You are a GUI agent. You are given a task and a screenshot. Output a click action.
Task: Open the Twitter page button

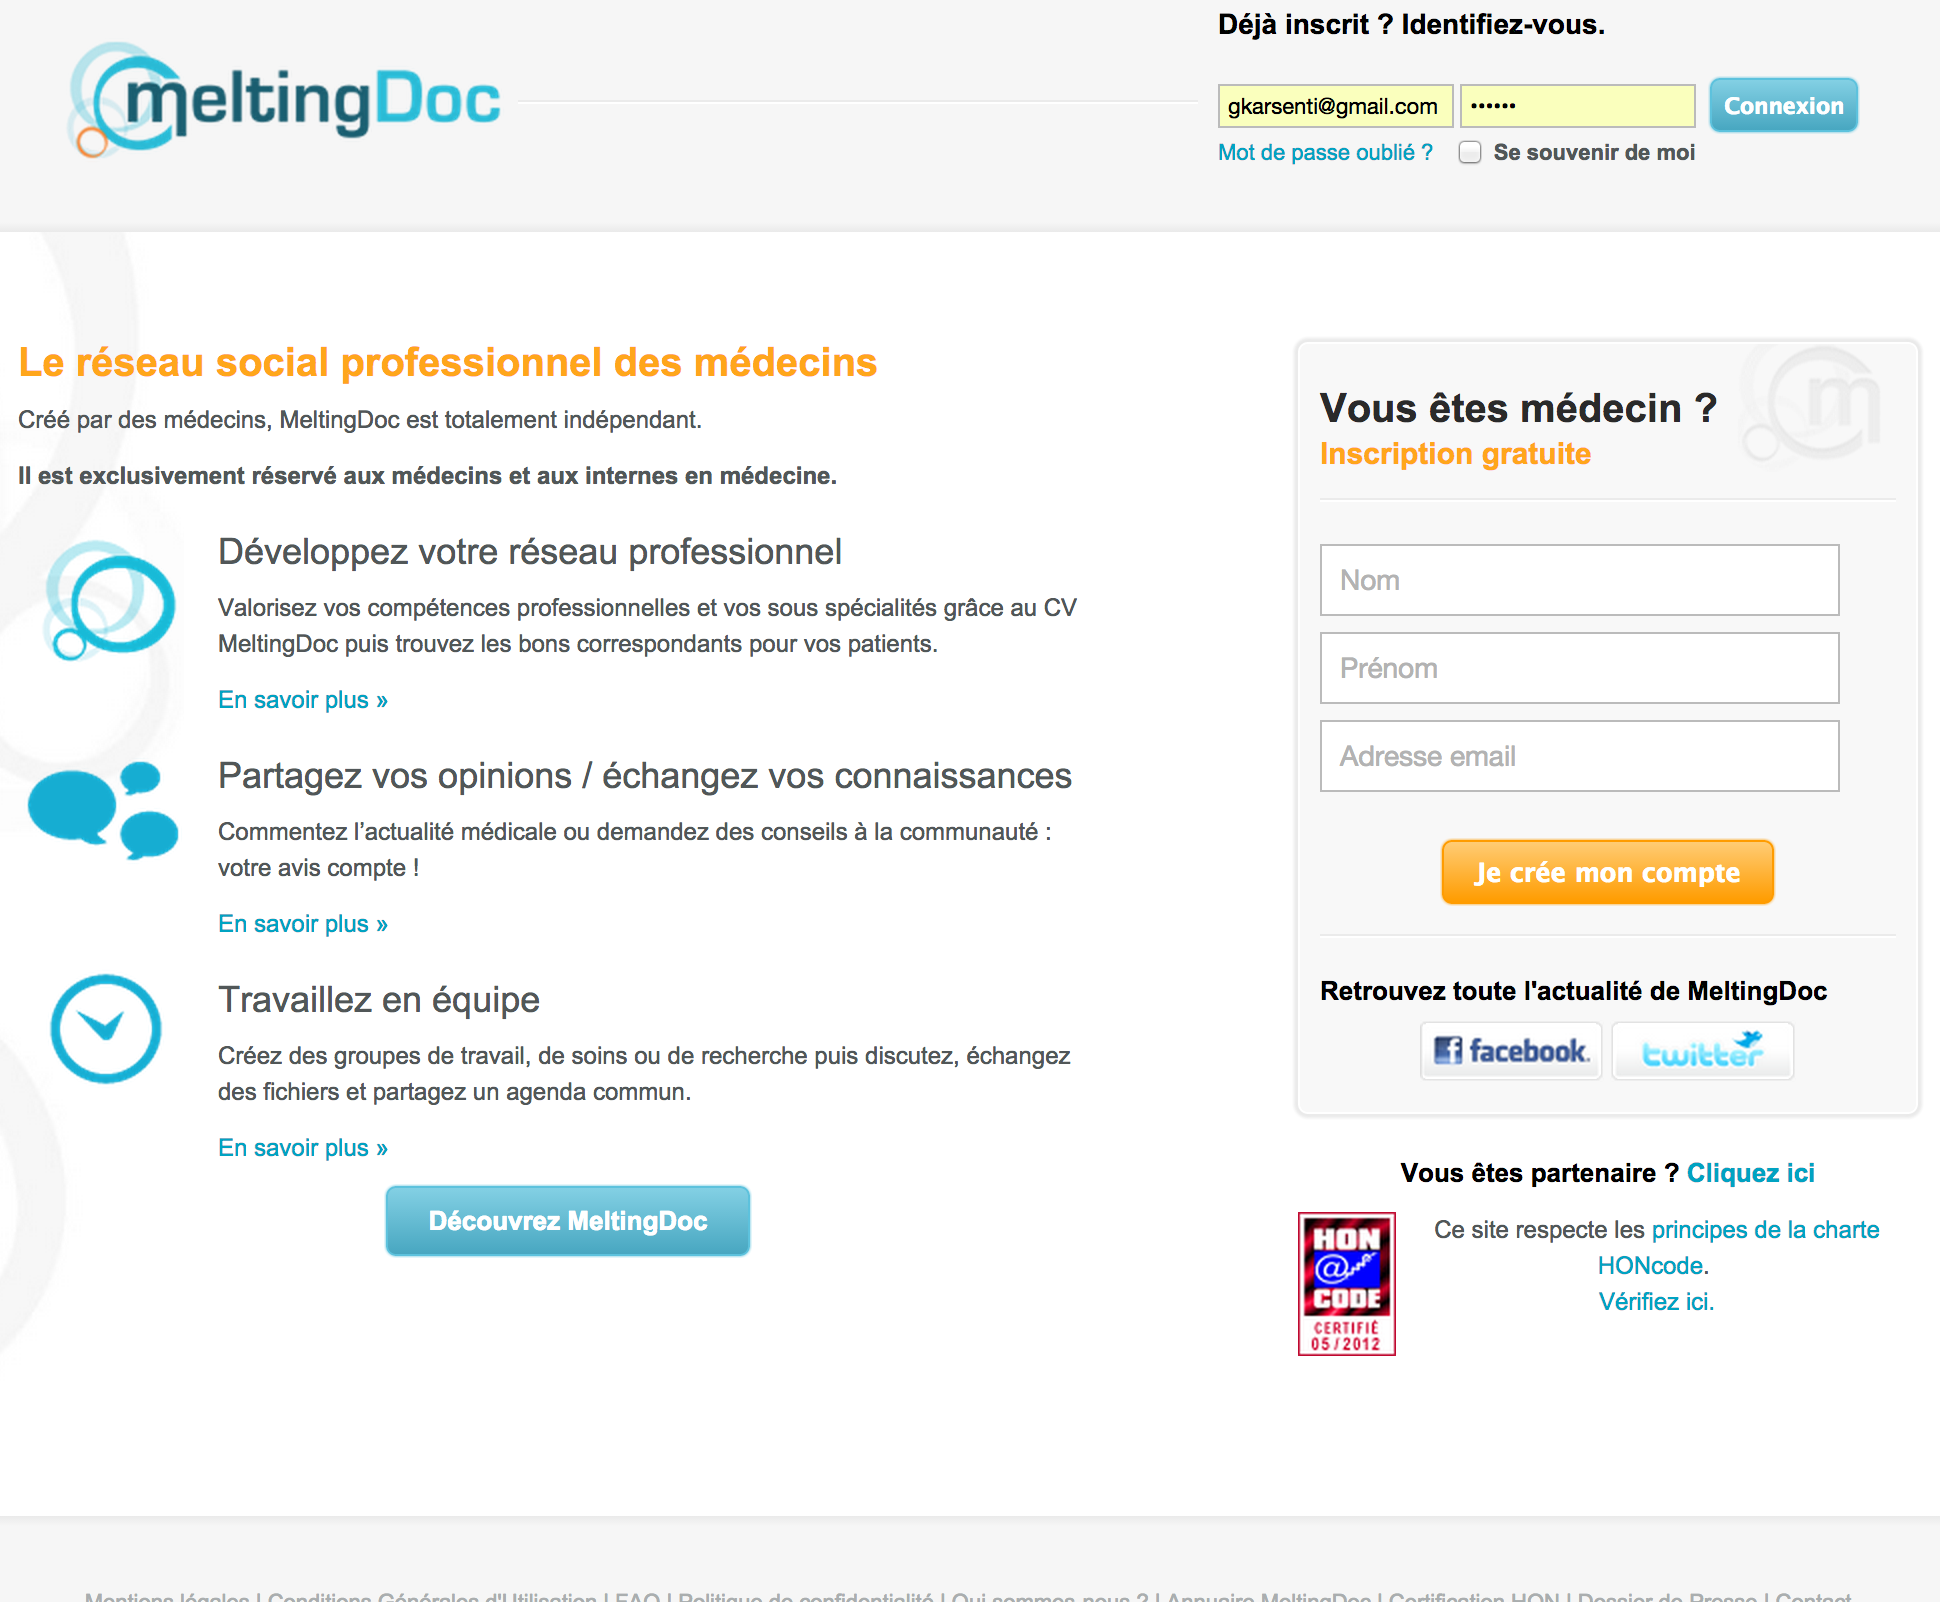click(1703, 1051)
